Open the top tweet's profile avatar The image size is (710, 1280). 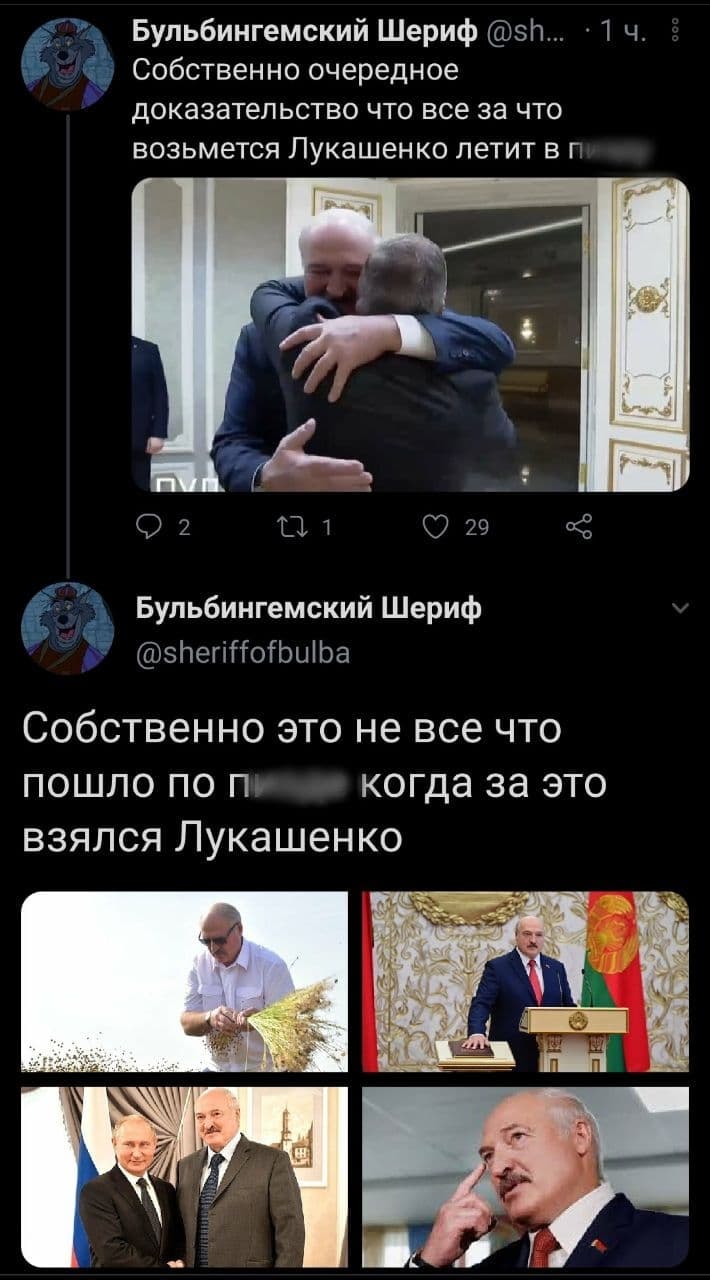click(x=68, y=64)
